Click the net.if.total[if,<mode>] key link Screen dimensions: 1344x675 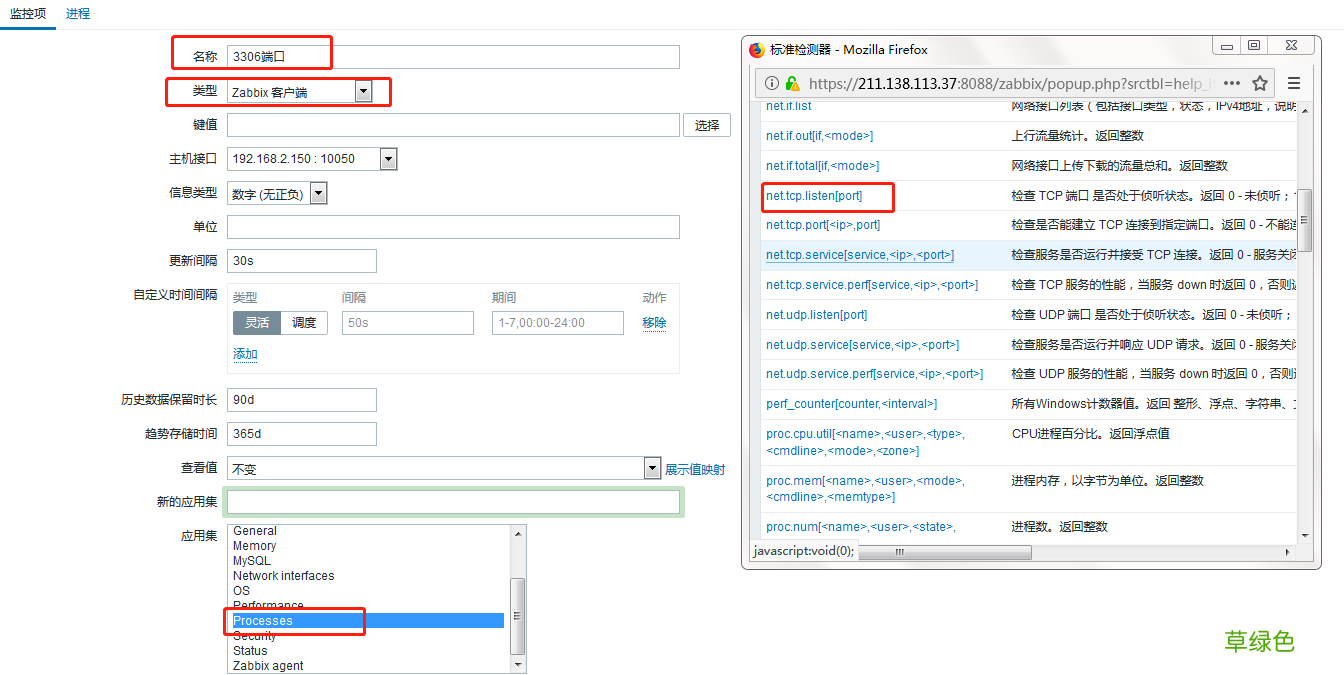(x=822, y=166)
